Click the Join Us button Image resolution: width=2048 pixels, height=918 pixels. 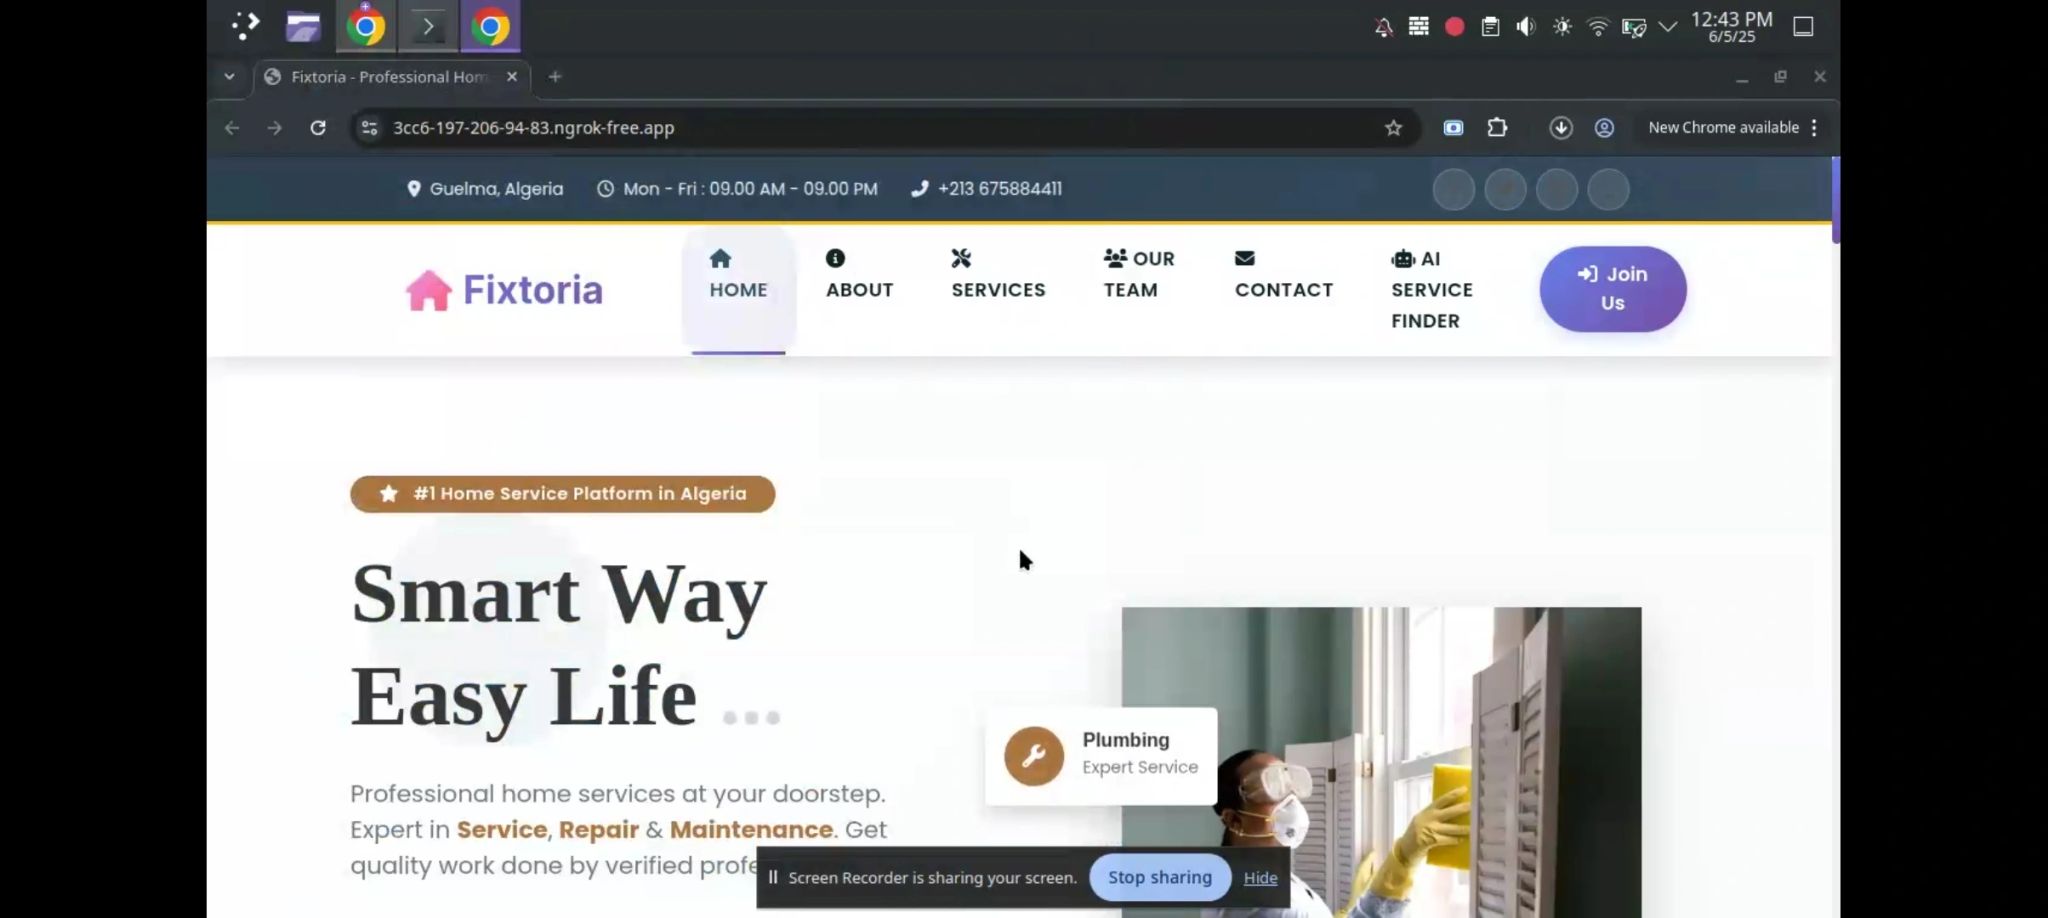pos(1612,289)
